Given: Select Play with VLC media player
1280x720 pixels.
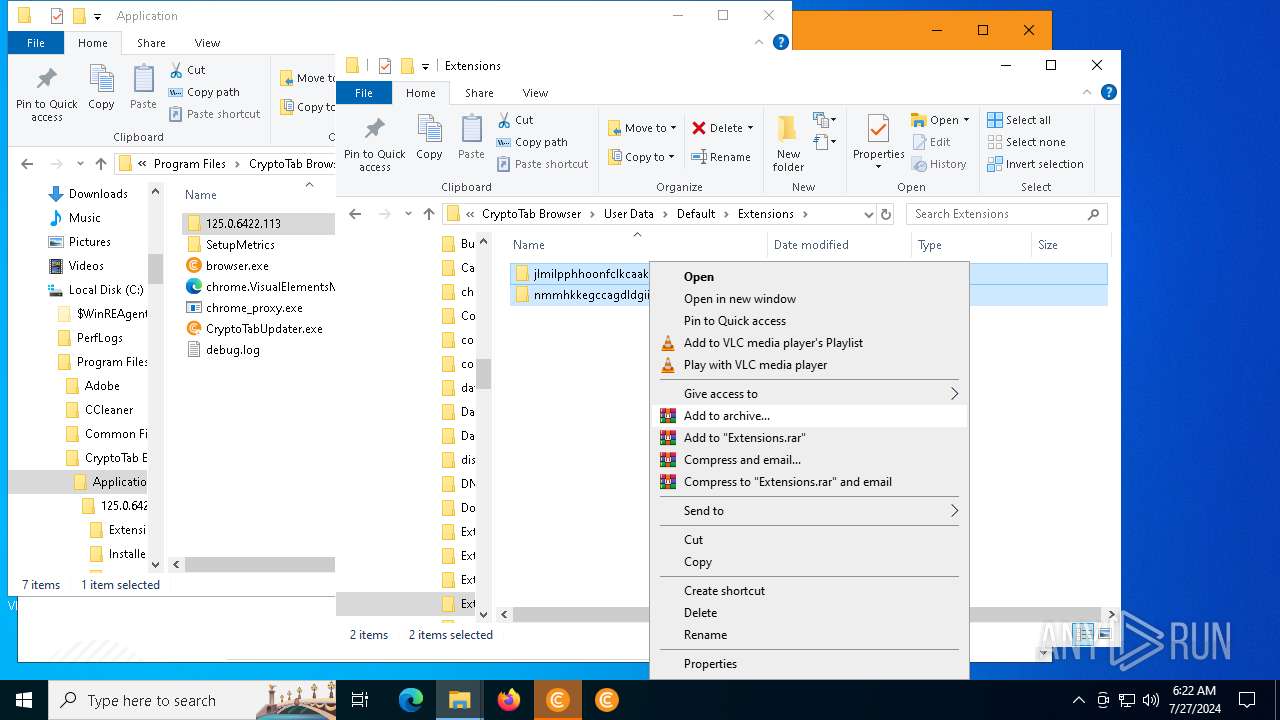Looking at the screenshot, I should pyautogui.click(x=809, y=365).
